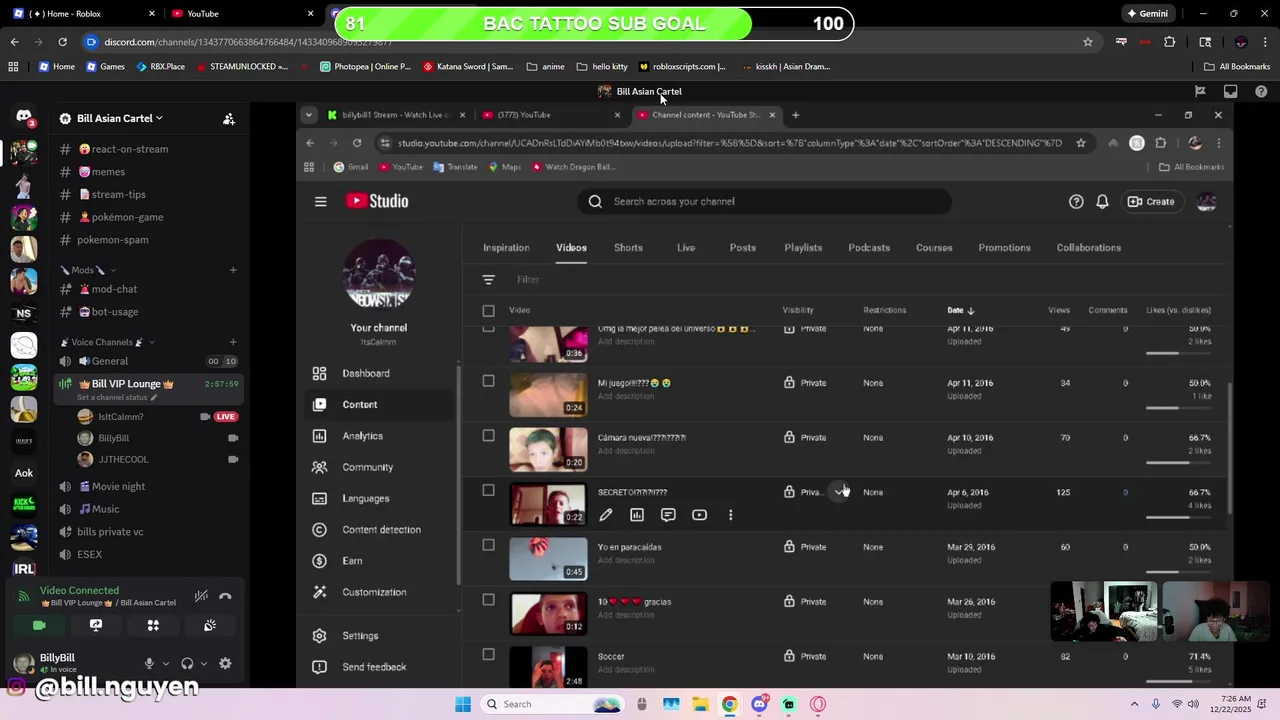
Task: Open Discord user settings gear
Action: coord(225,663)
